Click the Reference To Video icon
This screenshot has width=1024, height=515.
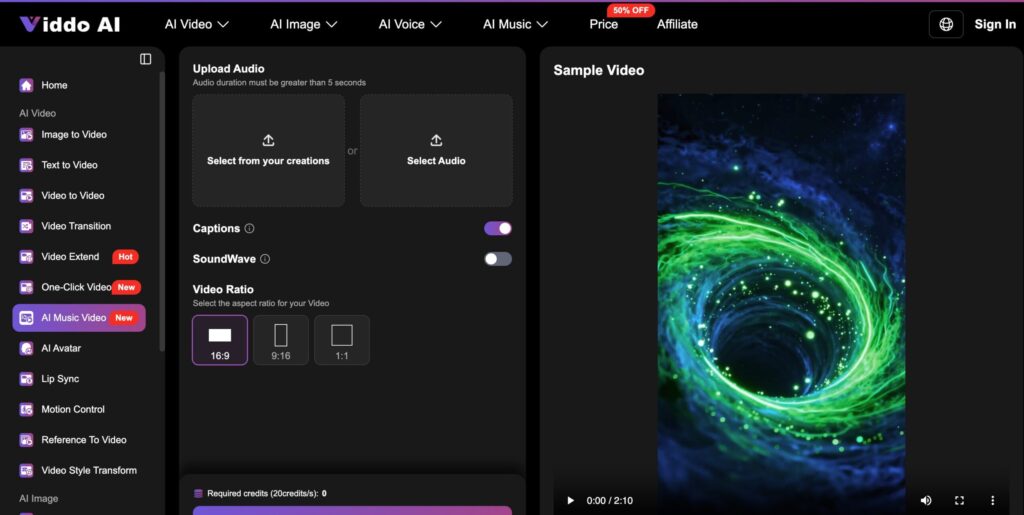(26, 440)
